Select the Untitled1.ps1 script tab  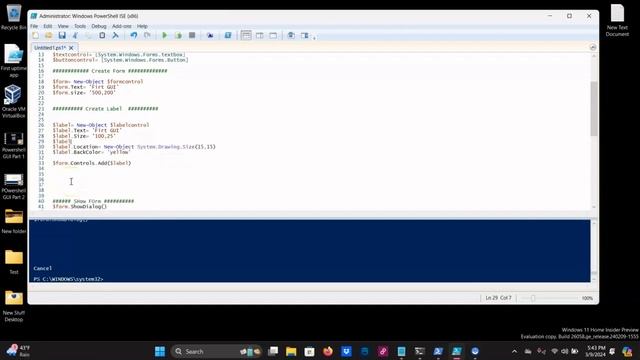[x=50, y=48]
